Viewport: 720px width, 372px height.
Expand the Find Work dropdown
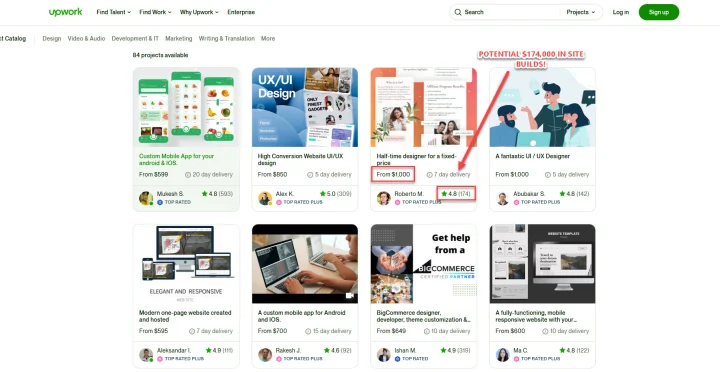[155, 12]
